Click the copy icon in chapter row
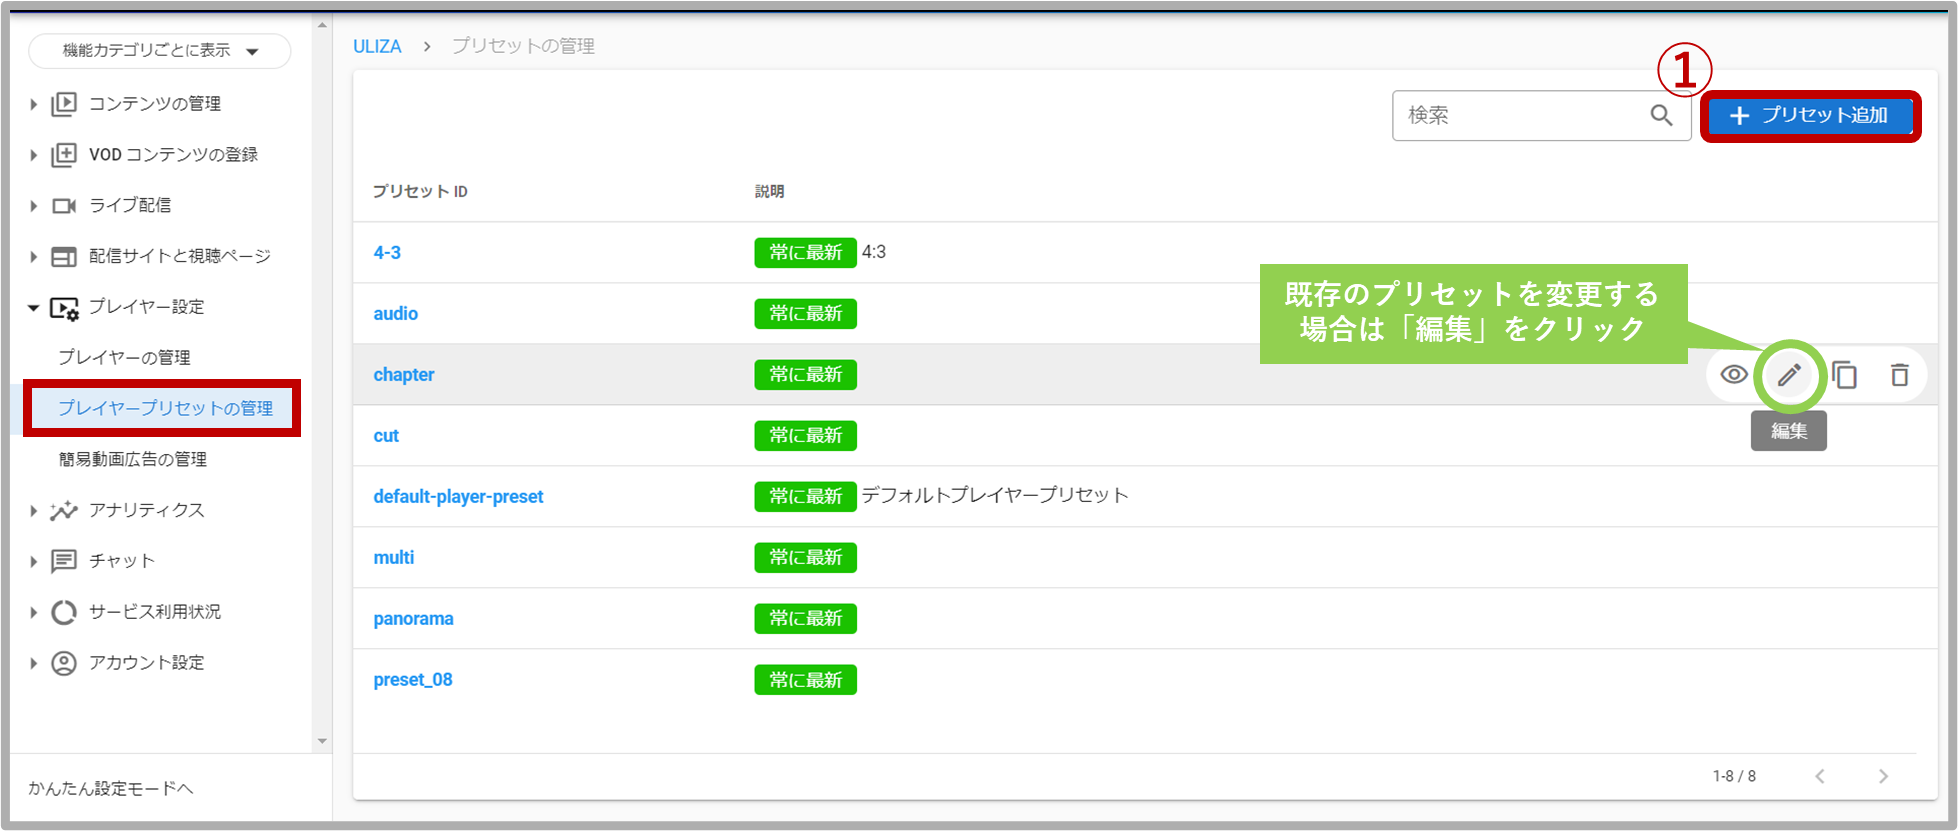1958x831 pixels. pyautogui.click(x=1845, y=375)
